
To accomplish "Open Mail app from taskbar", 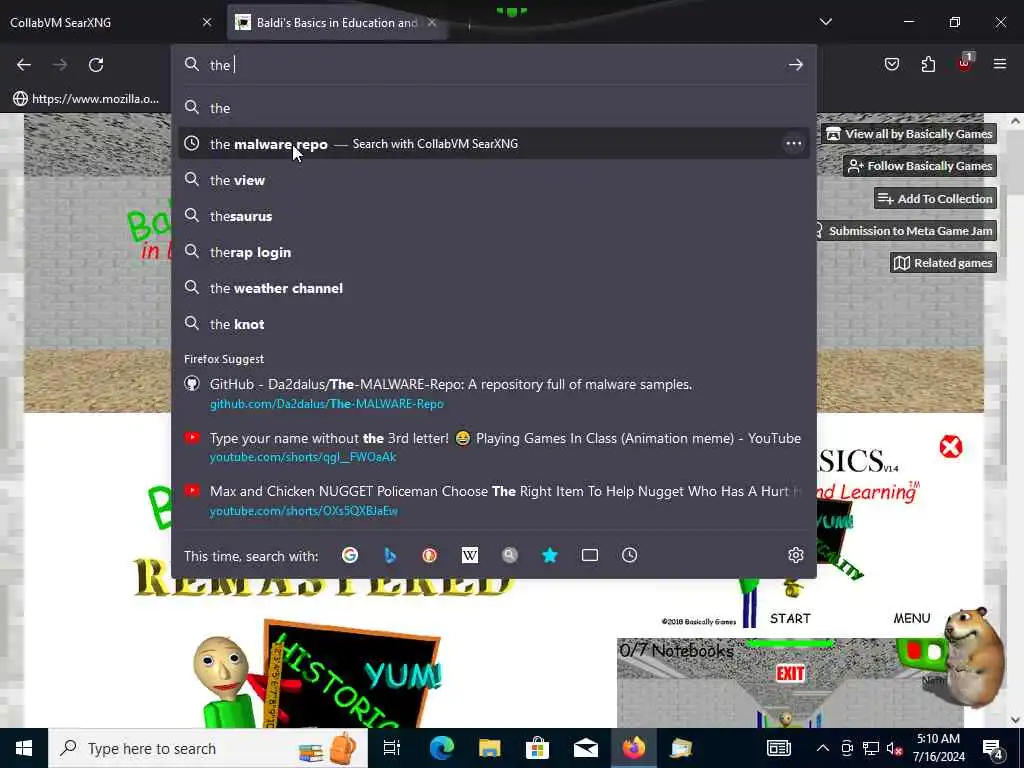I will (x=586, y=748).
